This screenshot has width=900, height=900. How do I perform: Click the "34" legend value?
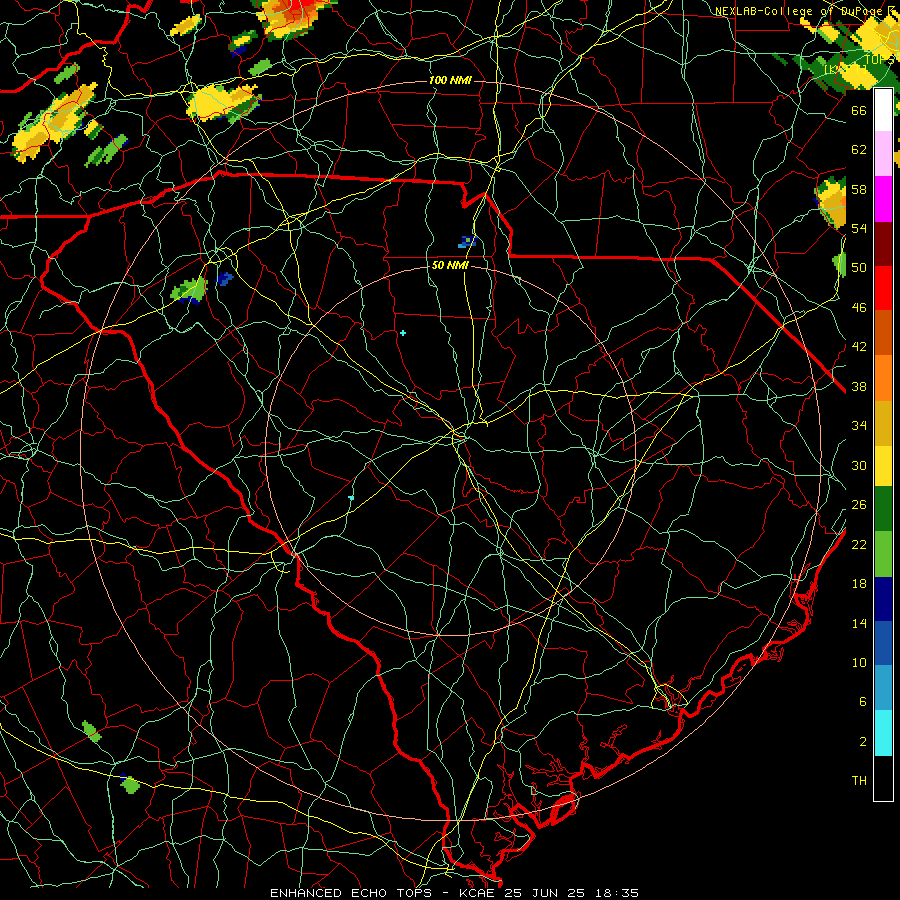click(x=859, y=426)
